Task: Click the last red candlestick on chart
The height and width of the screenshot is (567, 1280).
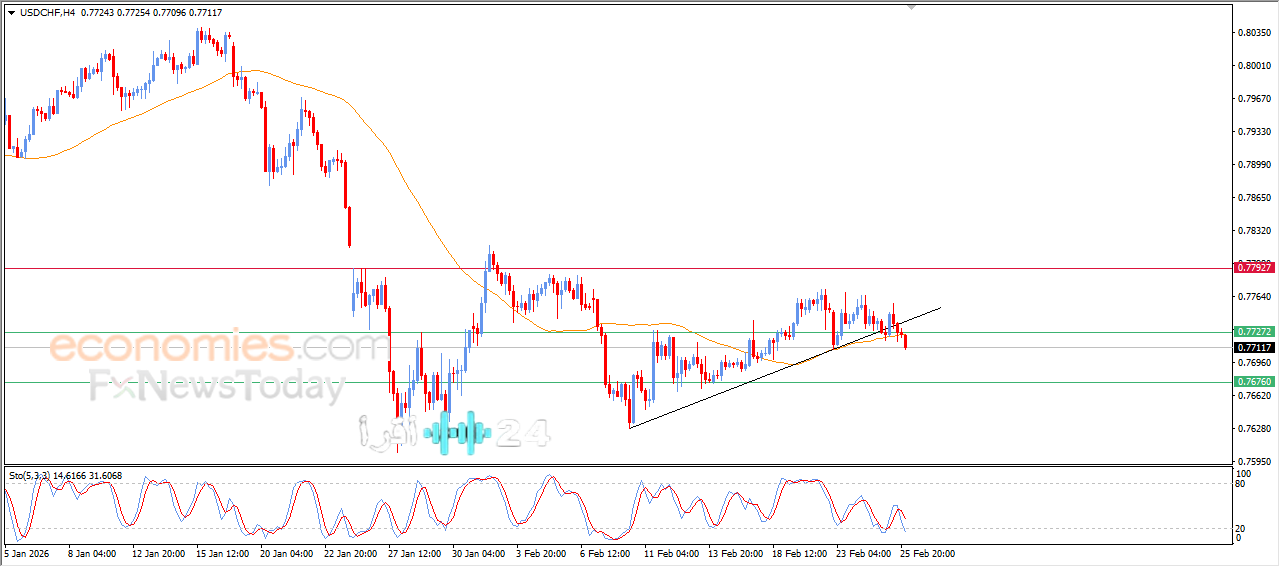Action: click(x=906, y=342)
